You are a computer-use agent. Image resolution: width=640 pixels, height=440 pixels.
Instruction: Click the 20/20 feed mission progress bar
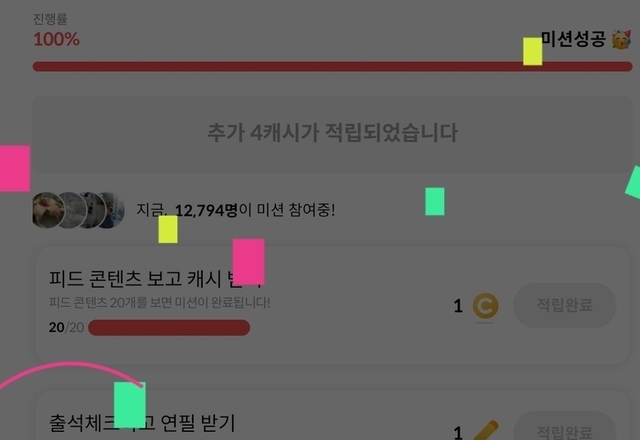169,327
